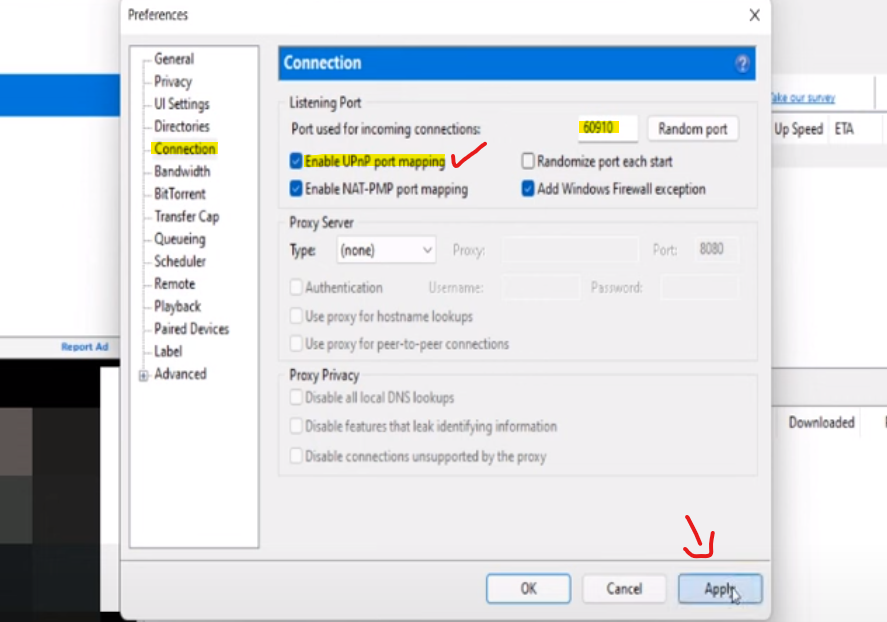The height and width of the screenshot is (622, 887).
Task: Click OK to confirm preferences
Action: coord(528,589)
